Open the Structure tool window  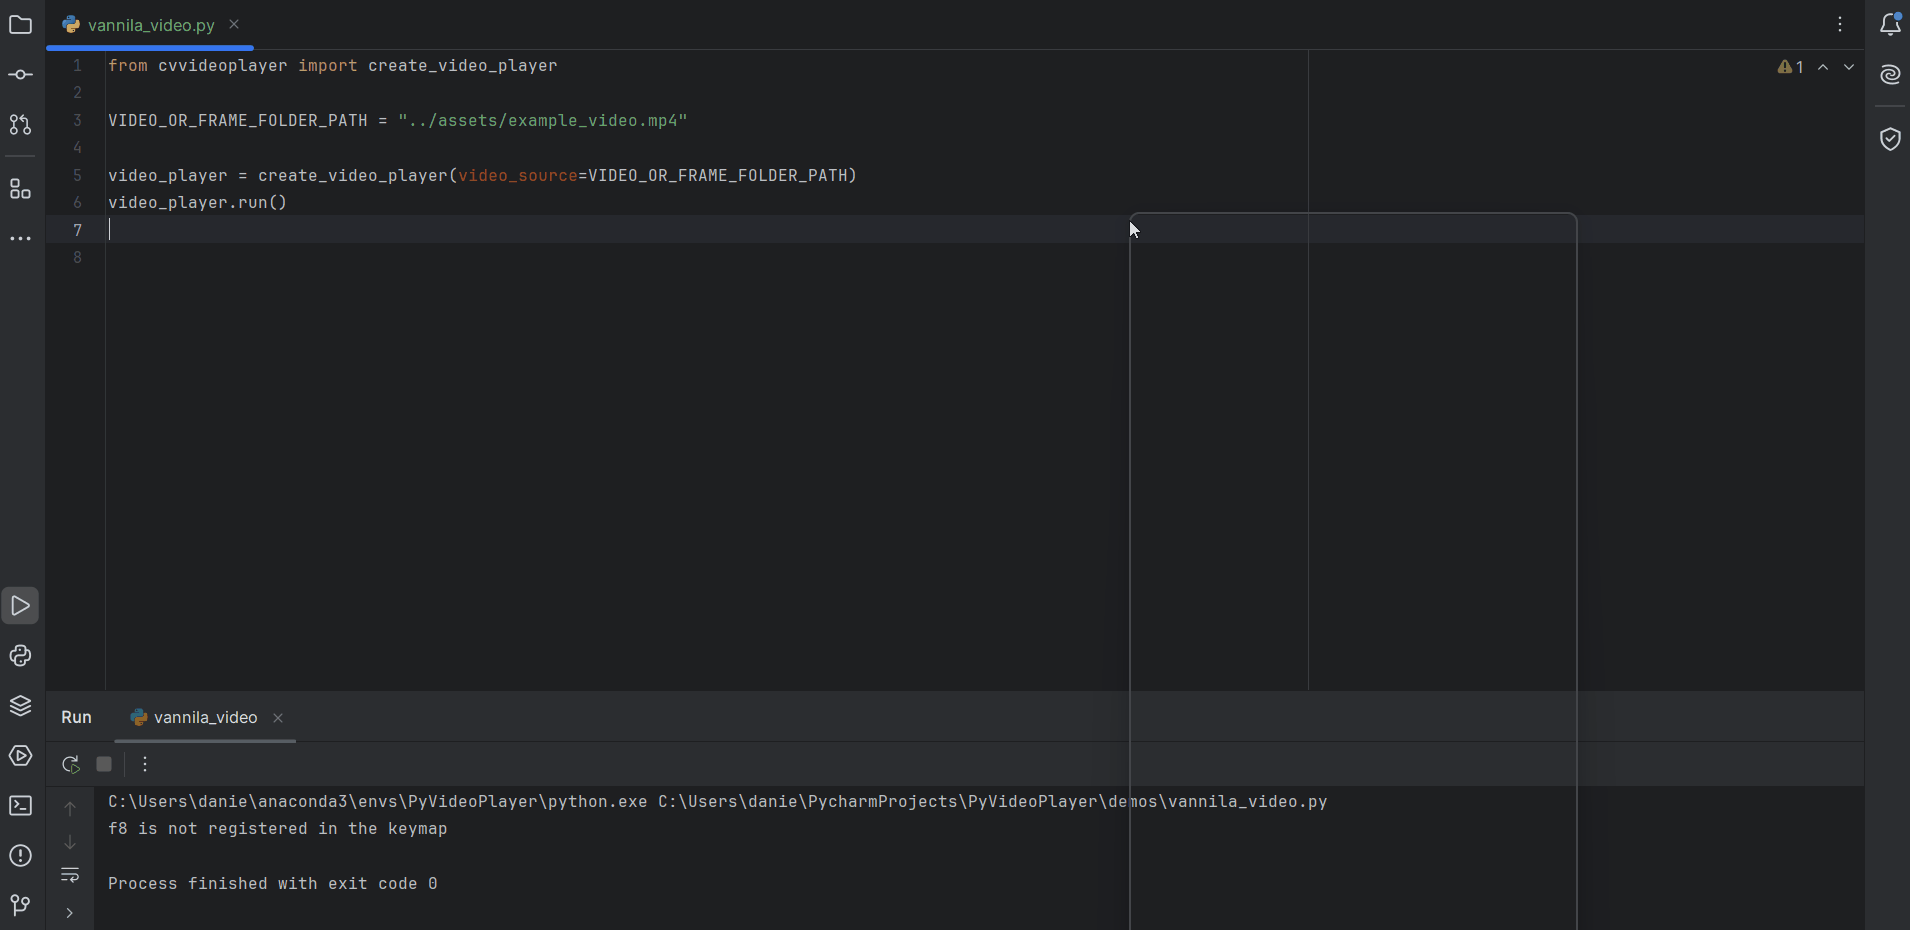pos(20,189)
